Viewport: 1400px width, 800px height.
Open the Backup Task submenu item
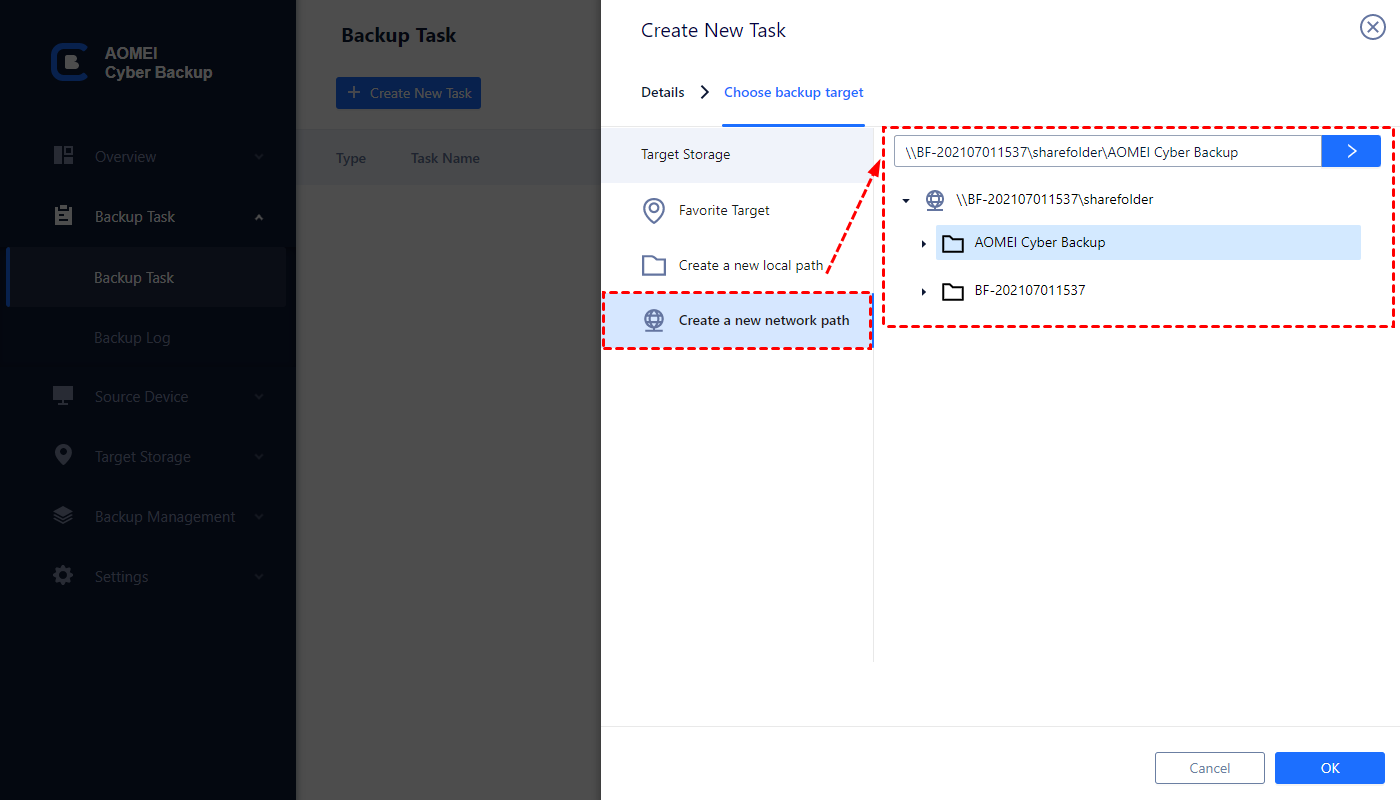[x=147, y=278]
